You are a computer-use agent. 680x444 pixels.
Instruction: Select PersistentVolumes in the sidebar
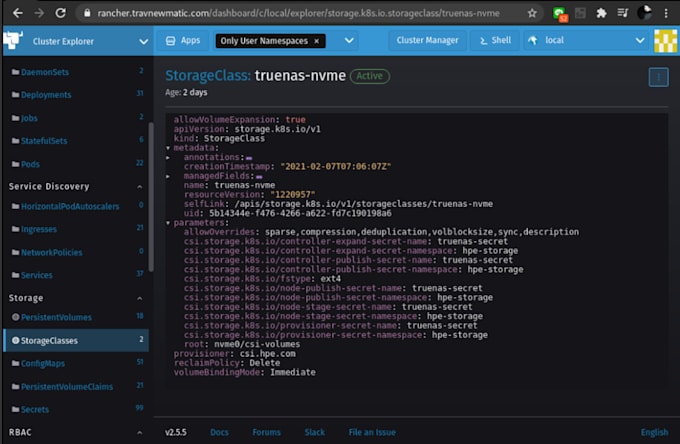[56, 317]
